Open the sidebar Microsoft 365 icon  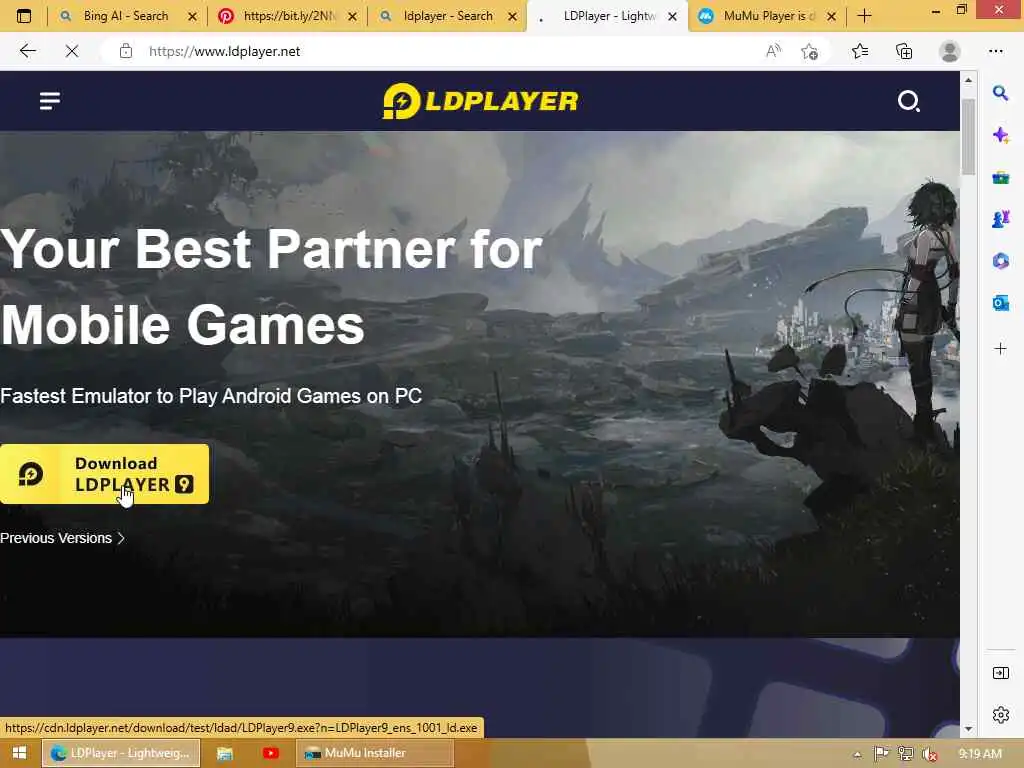click(1000, 261)
